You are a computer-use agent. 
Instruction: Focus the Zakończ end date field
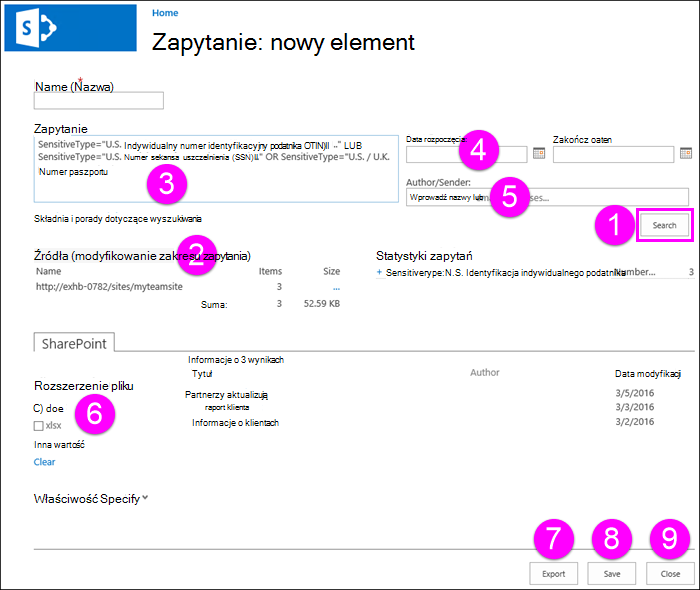point(613,154)
